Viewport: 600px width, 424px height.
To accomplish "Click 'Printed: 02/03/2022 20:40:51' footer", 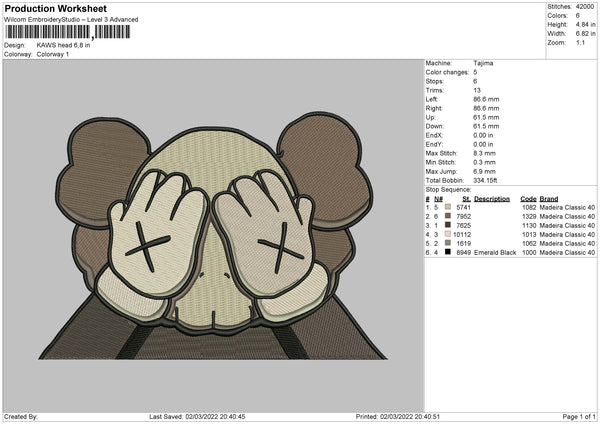I will [398, 417].
